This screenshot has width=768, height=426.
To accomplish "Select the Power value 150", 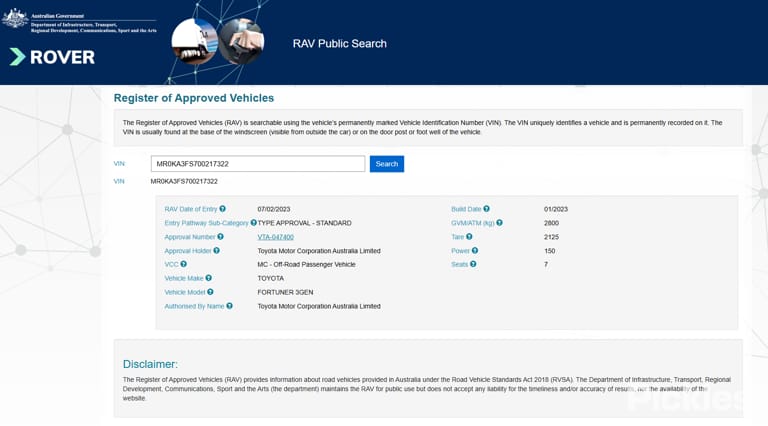I will [549, 251].
